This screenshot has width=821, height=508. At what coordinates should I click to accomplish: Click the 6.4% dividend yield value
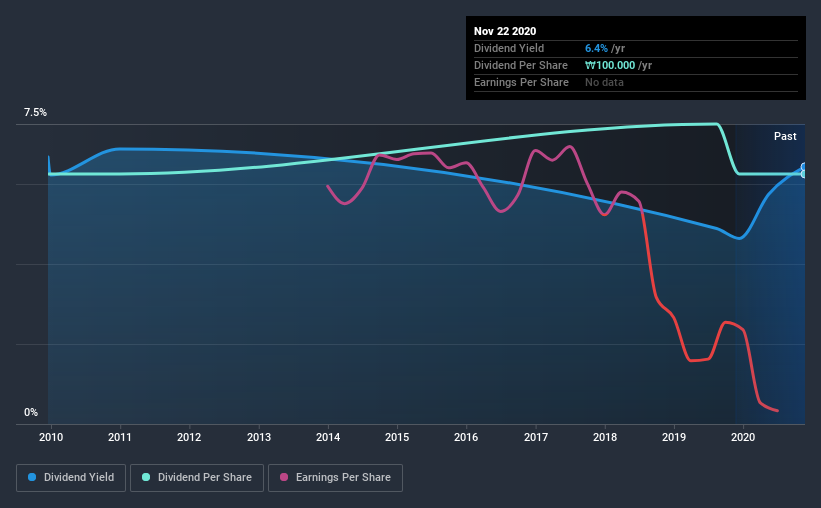[x=596, y=48]
